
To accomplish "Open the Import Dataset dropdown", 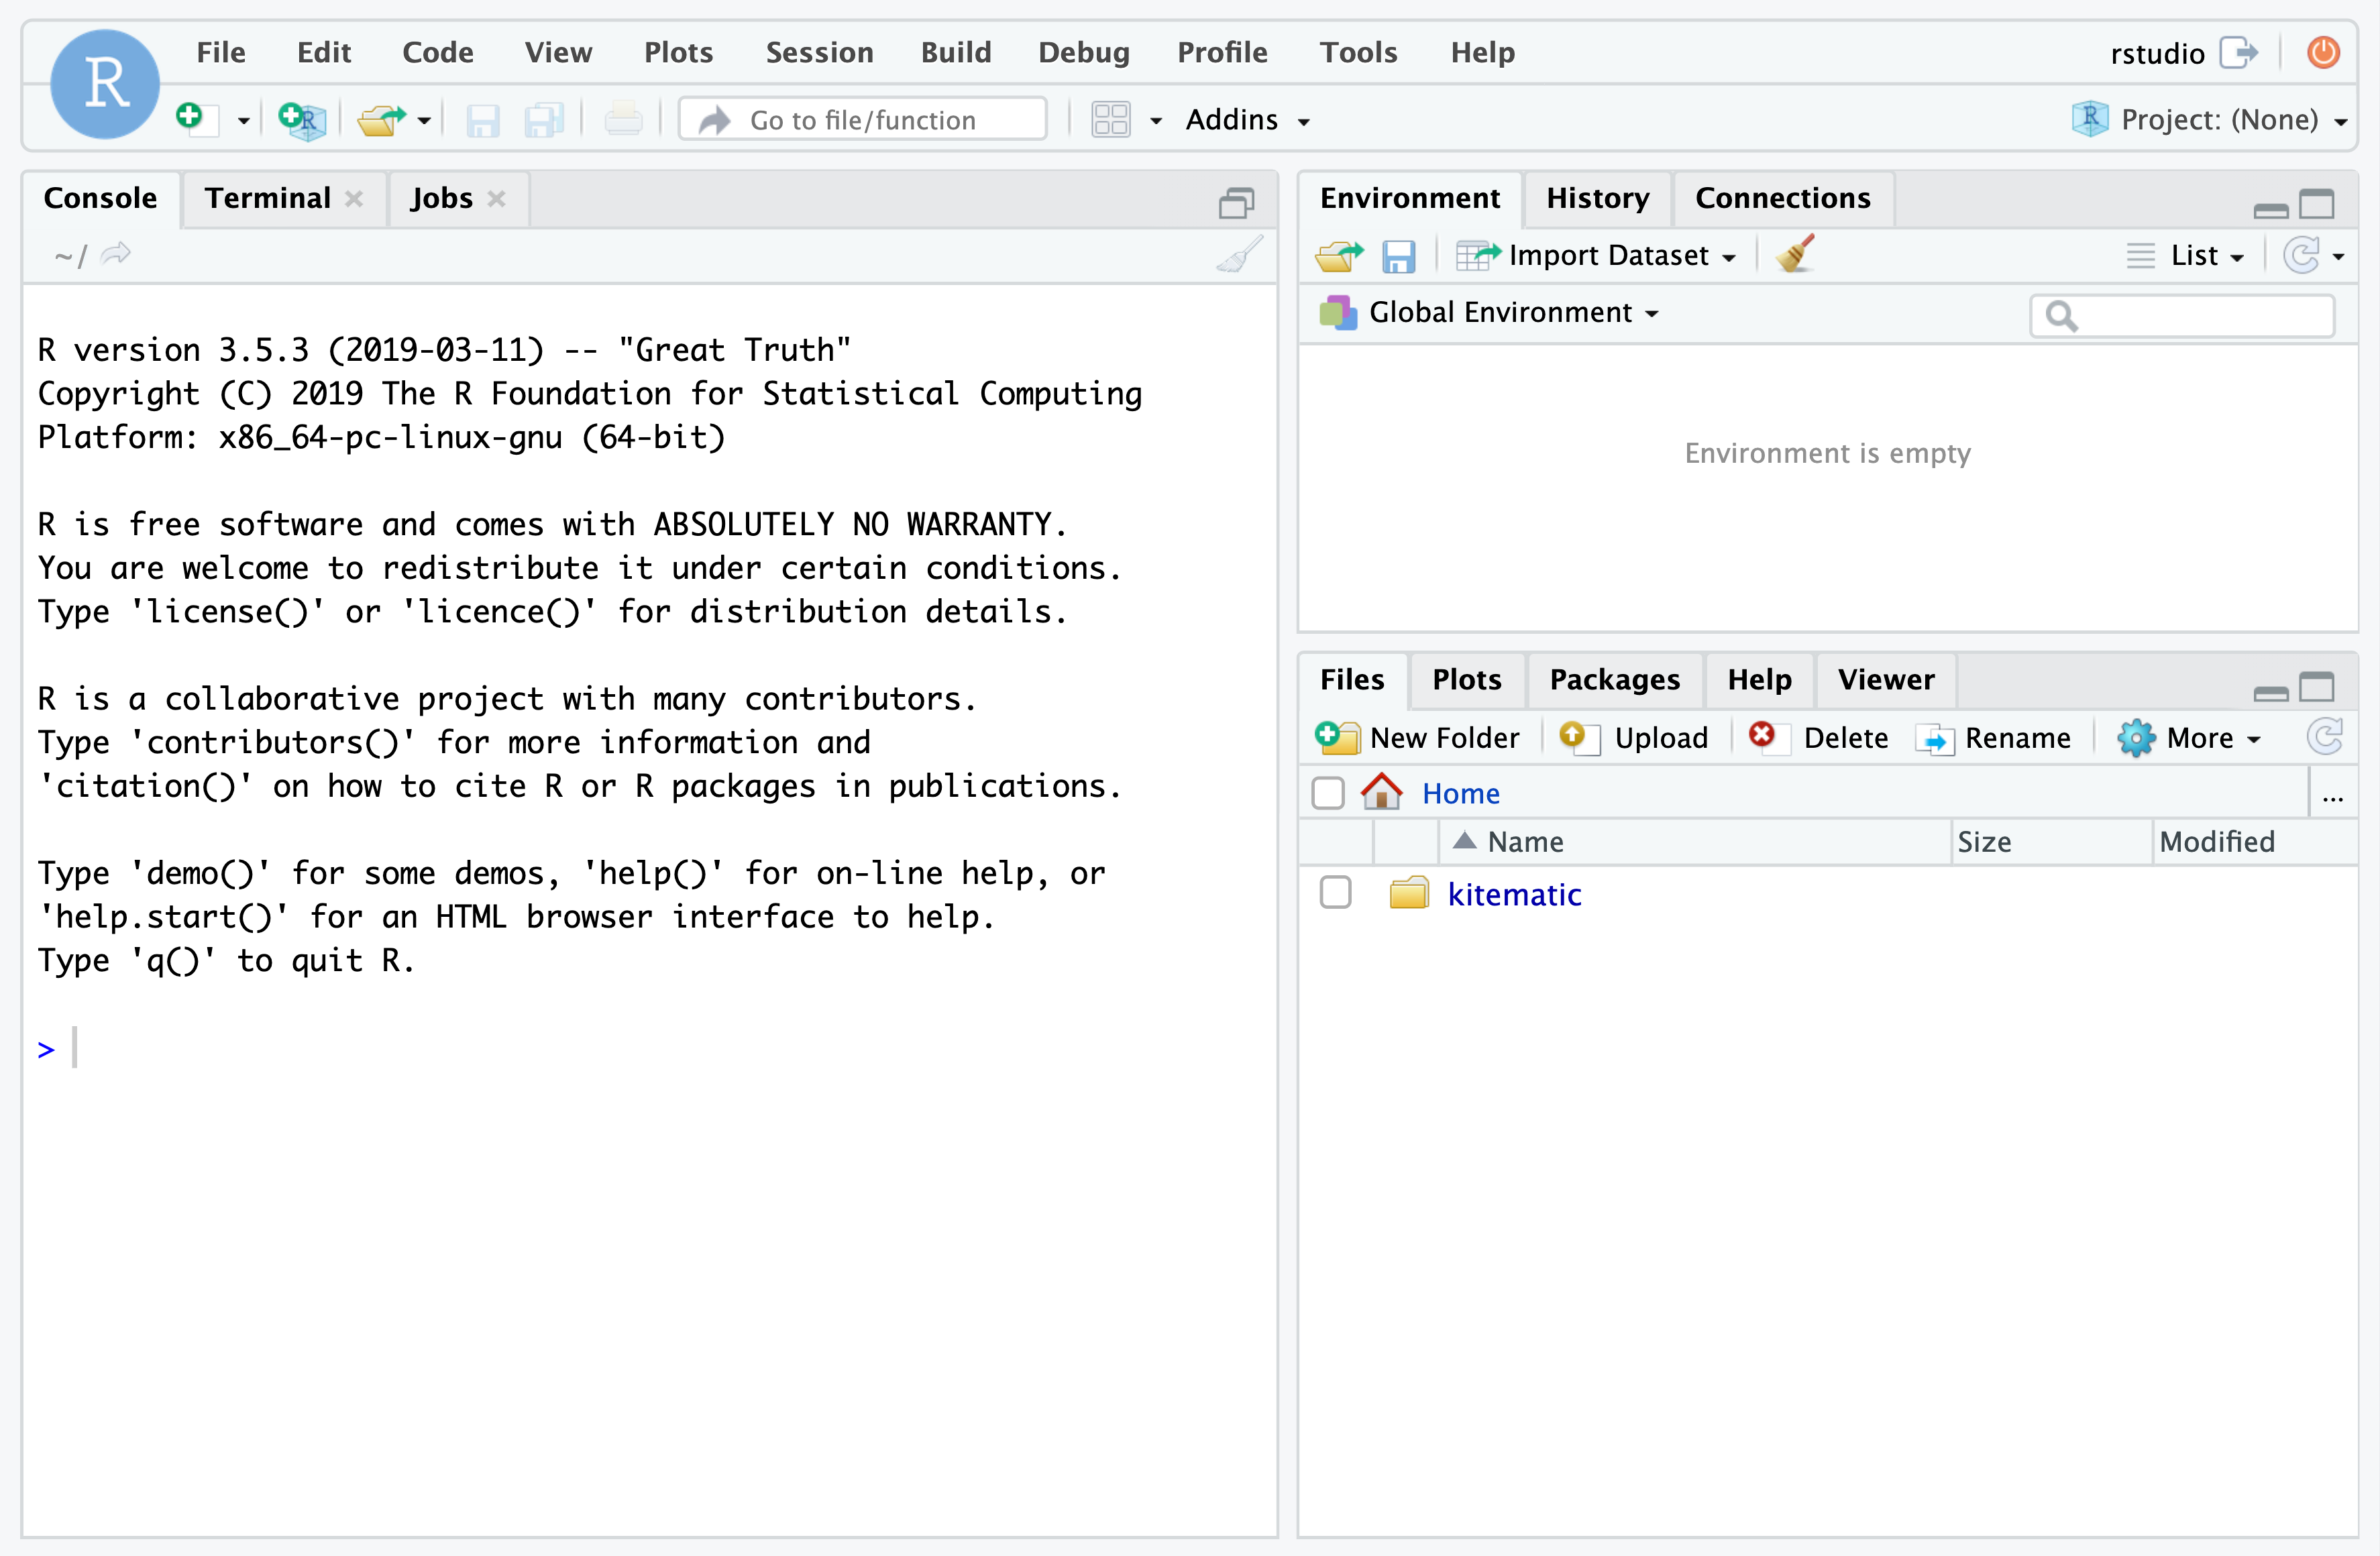I will 1596,256.
